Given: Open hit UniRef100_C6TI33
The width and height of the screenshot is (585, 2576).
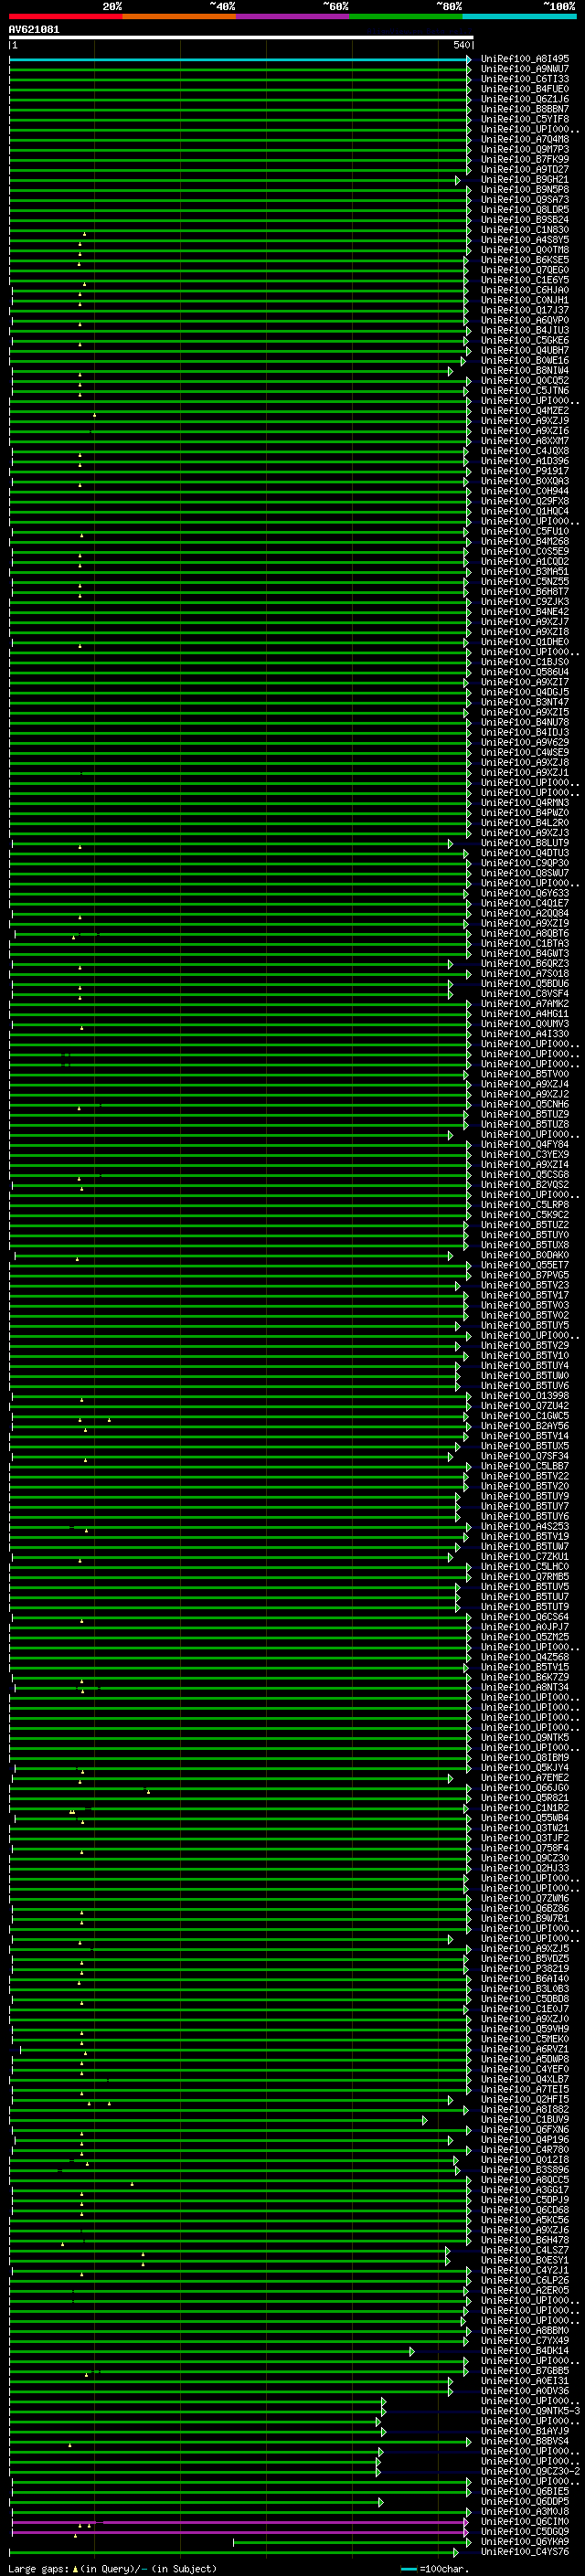Looking at the screenshot, I should click(x=524, y=79).
